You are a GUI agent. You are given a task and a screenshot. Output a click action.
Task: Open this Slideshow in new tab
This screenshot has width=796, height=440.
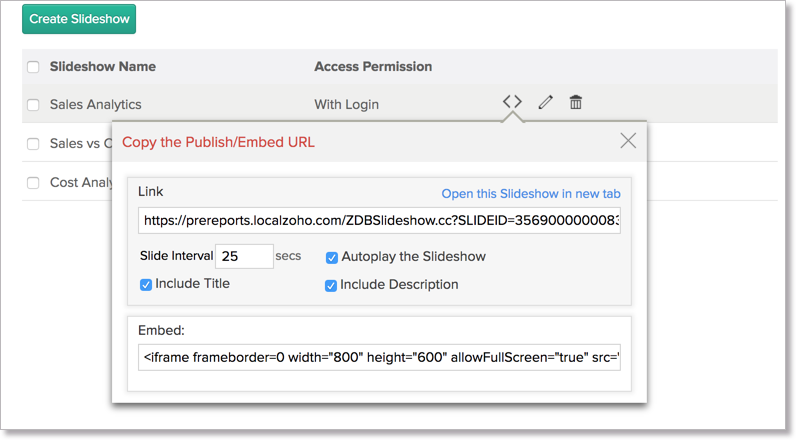[x=531, y=193]
